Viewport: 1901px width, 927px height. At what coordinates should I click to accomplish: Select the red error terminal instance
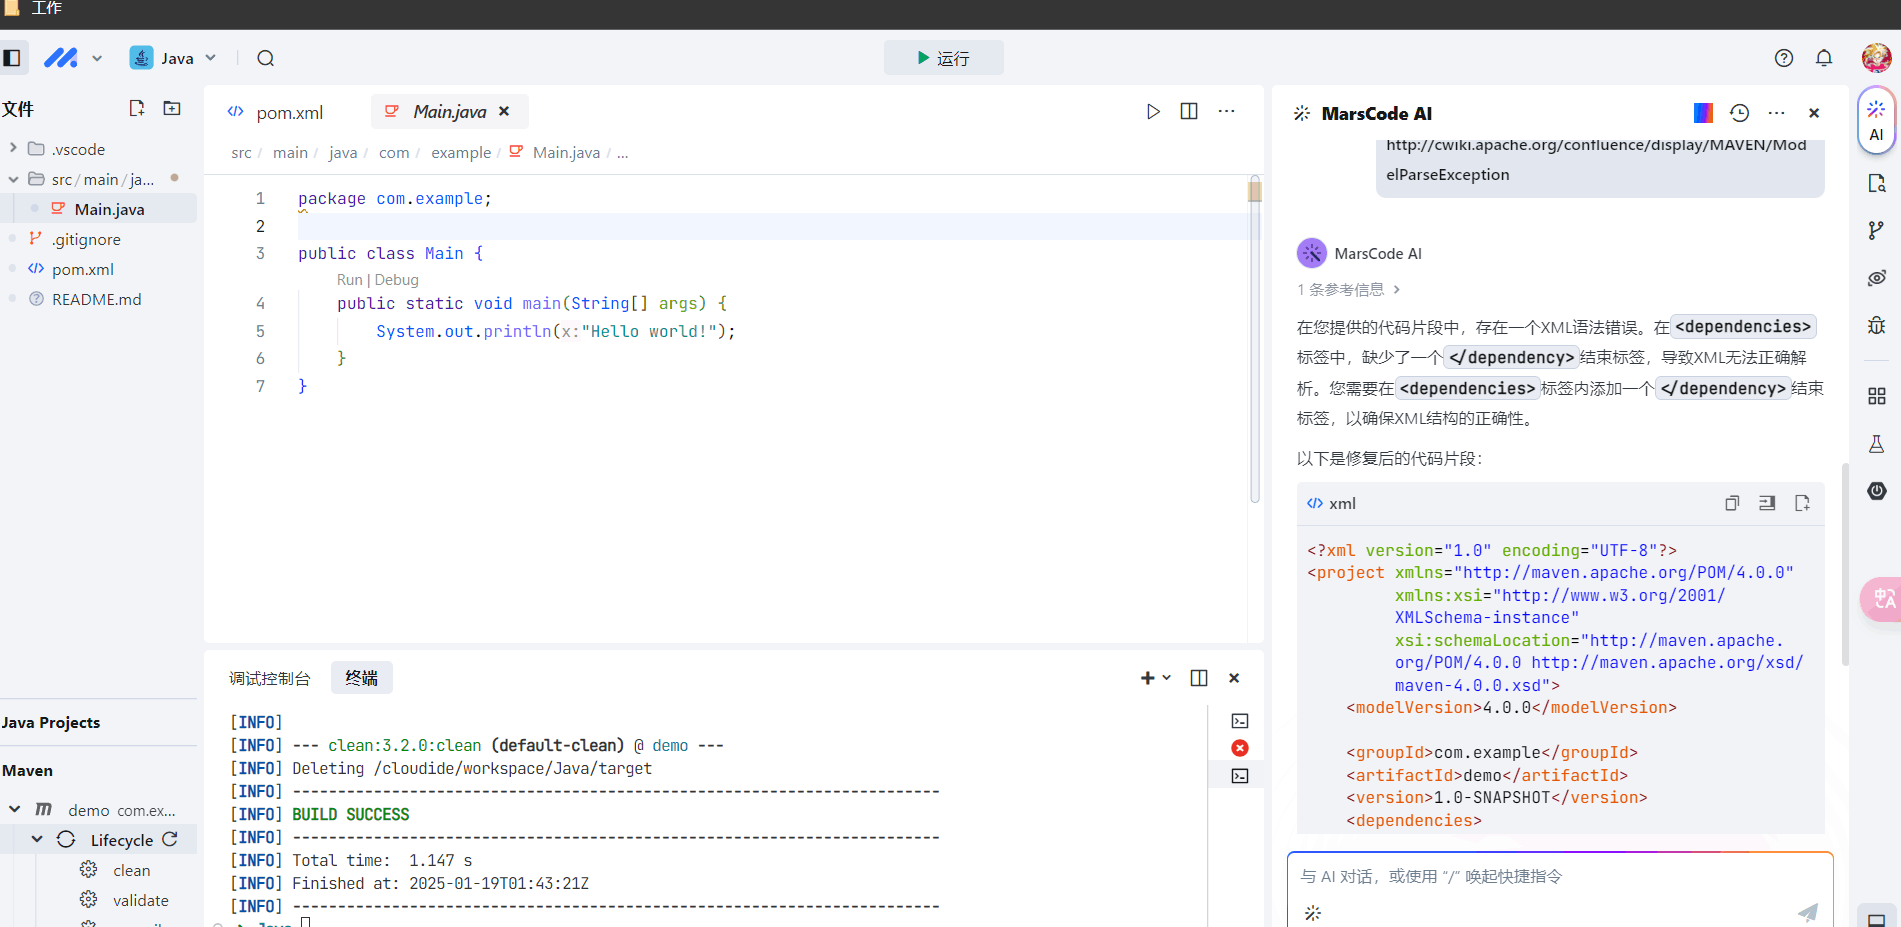(1240, 748)
